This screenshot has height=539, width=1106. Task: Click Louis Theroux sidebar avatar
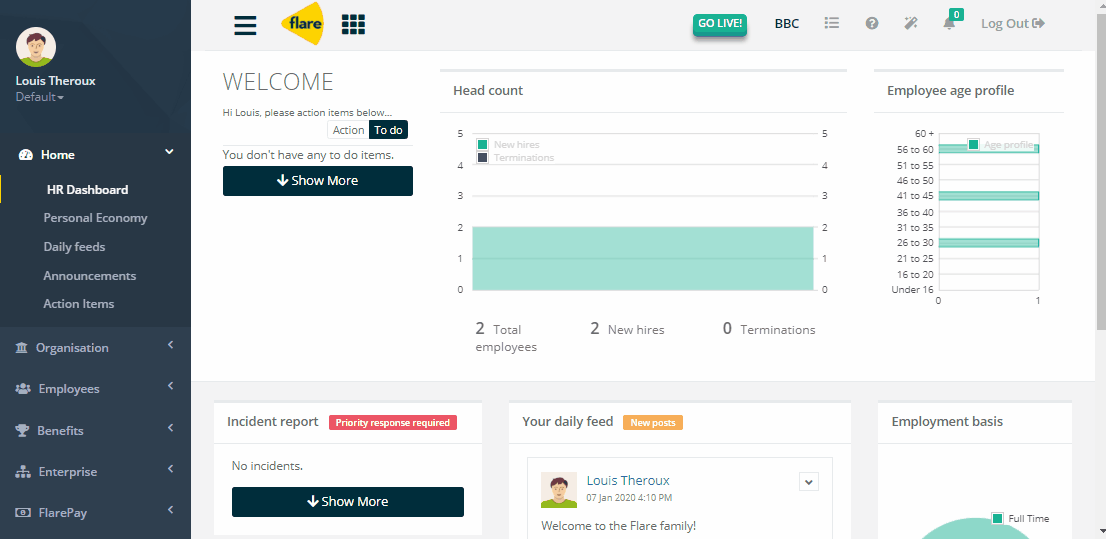point(36,47)
